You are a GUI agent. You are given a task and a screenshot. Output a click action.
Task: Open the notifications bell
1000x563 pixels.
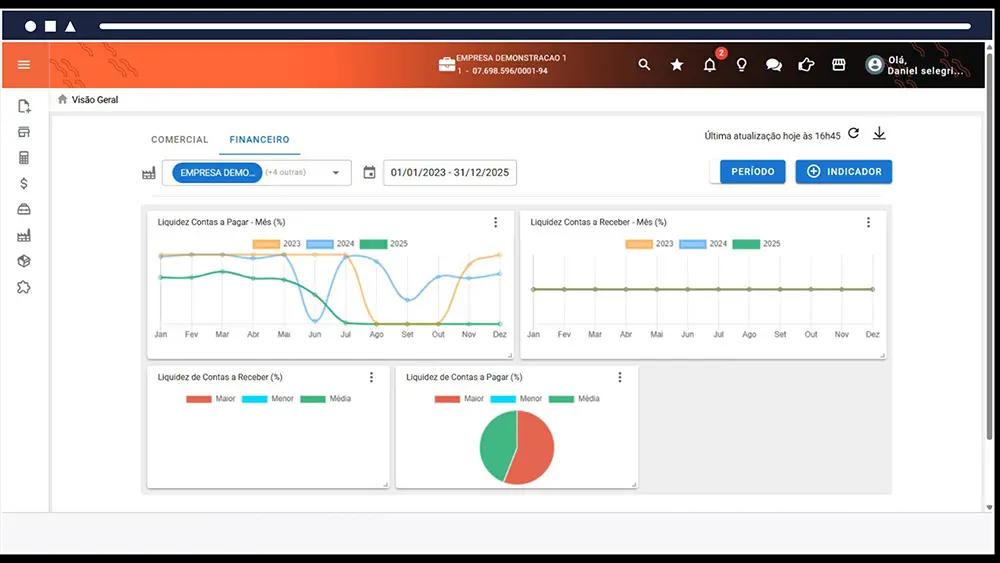coord(709,65)
